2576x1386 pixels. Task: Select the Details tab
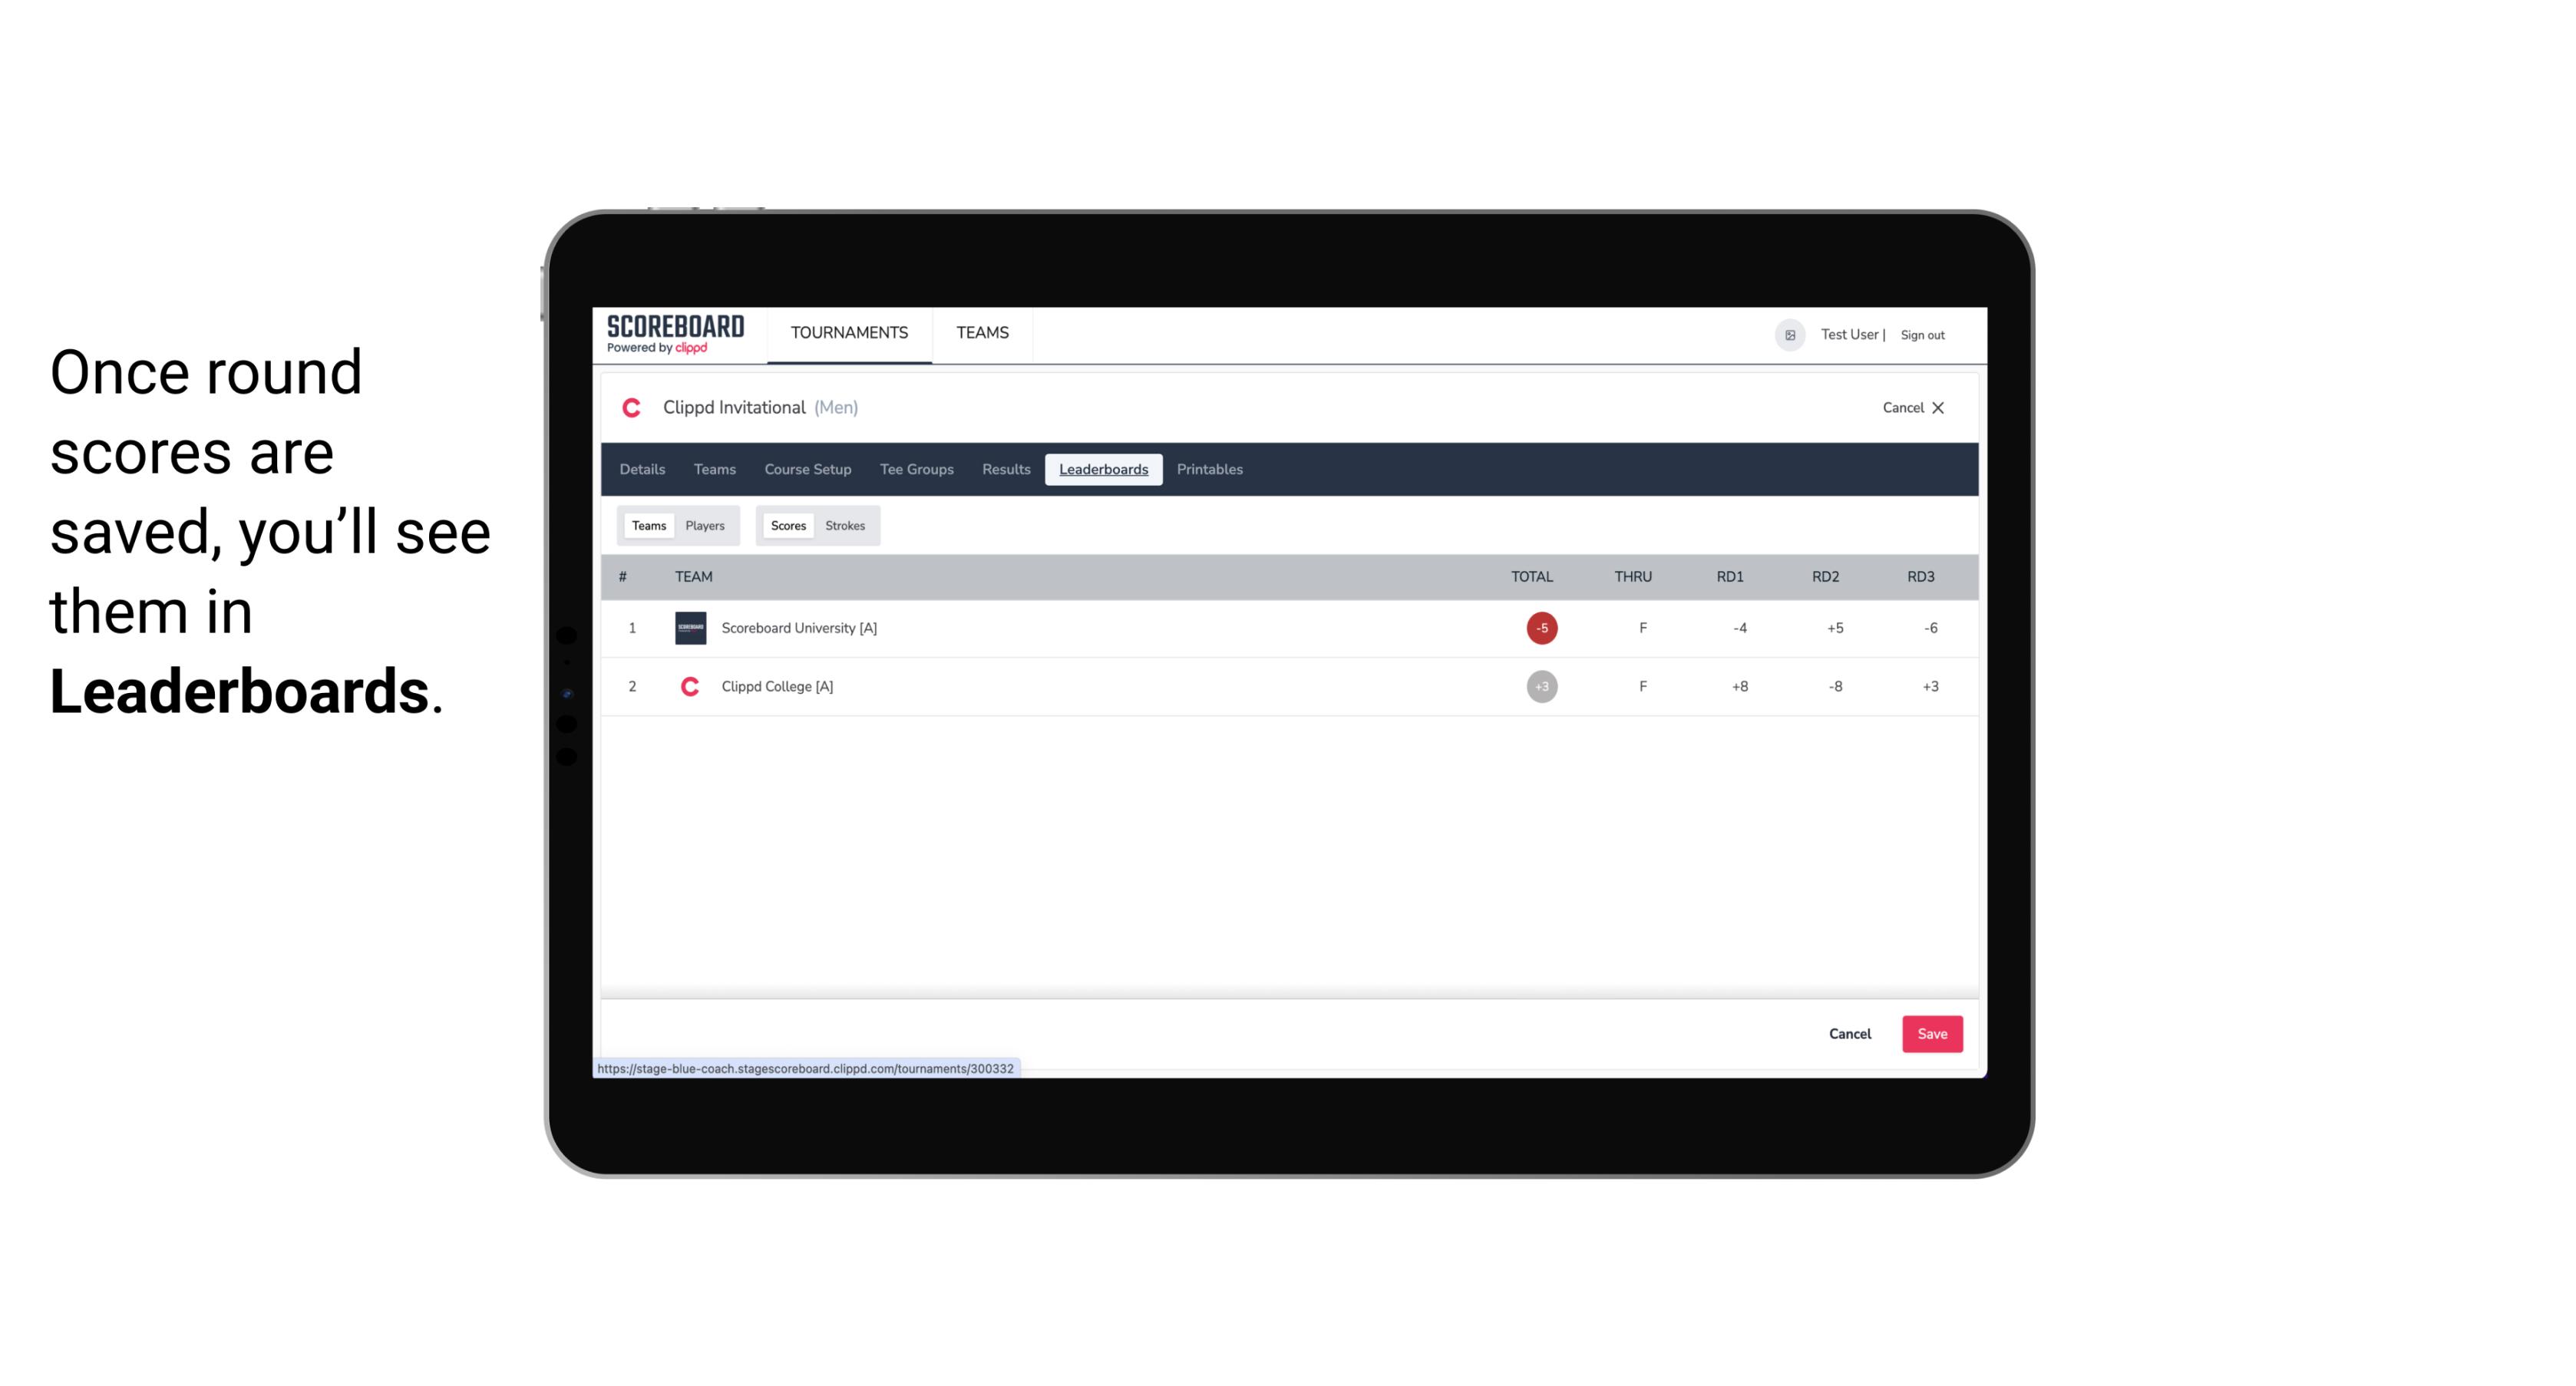pyautogui.click(x=640, y=470)
